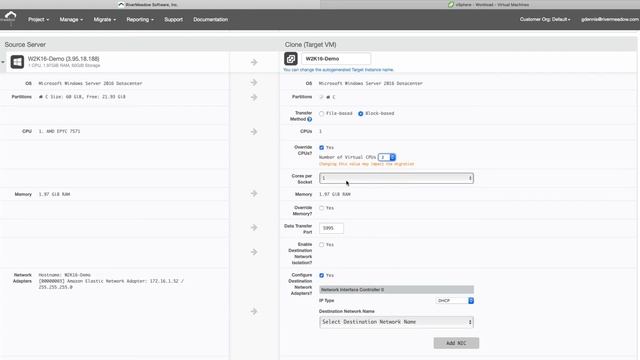Open the IP Type DHCP dropdown

[455, 300]
